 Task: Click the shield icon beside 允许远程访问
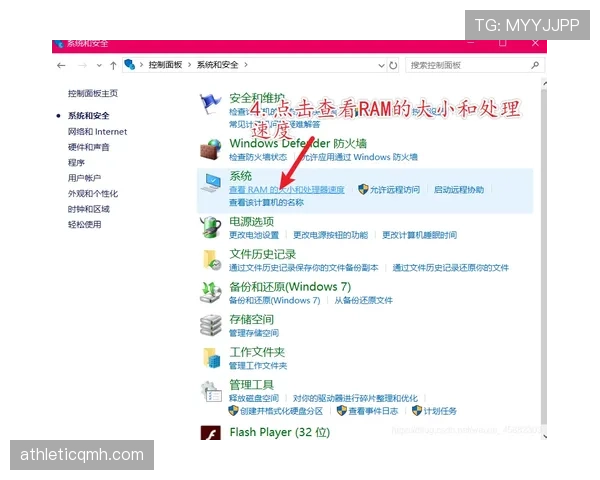coord(363,189)
